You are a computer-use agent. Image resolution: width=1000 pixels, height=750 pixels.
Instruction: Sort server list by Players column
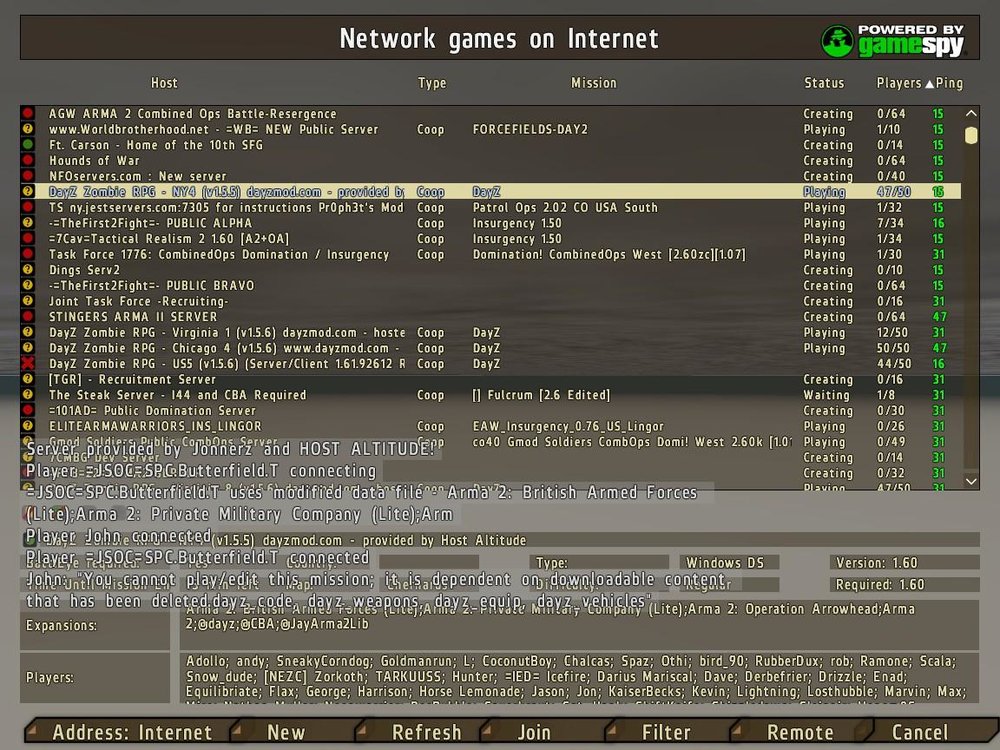pos(899,83)
